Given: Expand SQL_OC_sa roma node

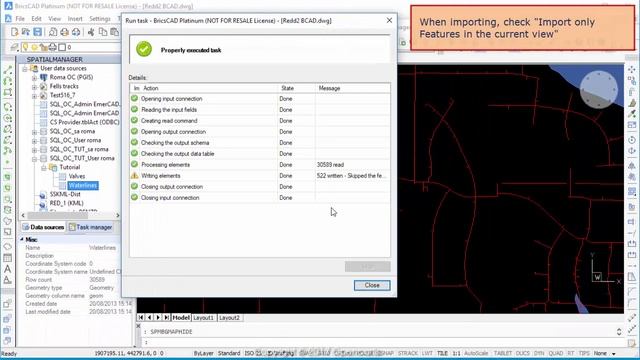Looking at the screenshot, I should (x=34, y=131).
